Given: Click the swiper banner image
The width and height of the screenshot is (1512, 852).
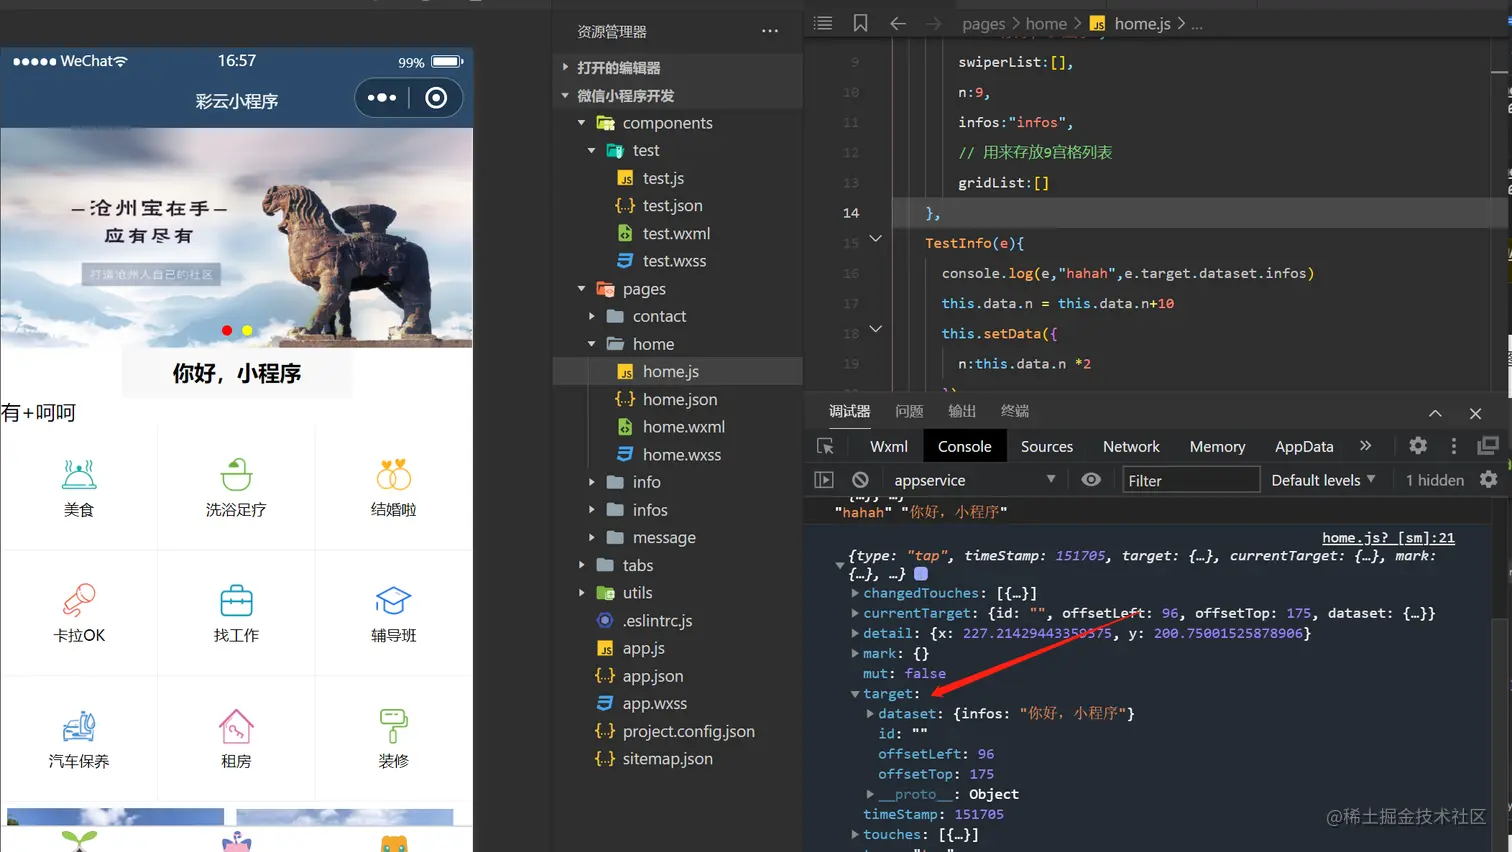Looking at the screenshot, I should point(237,238).
